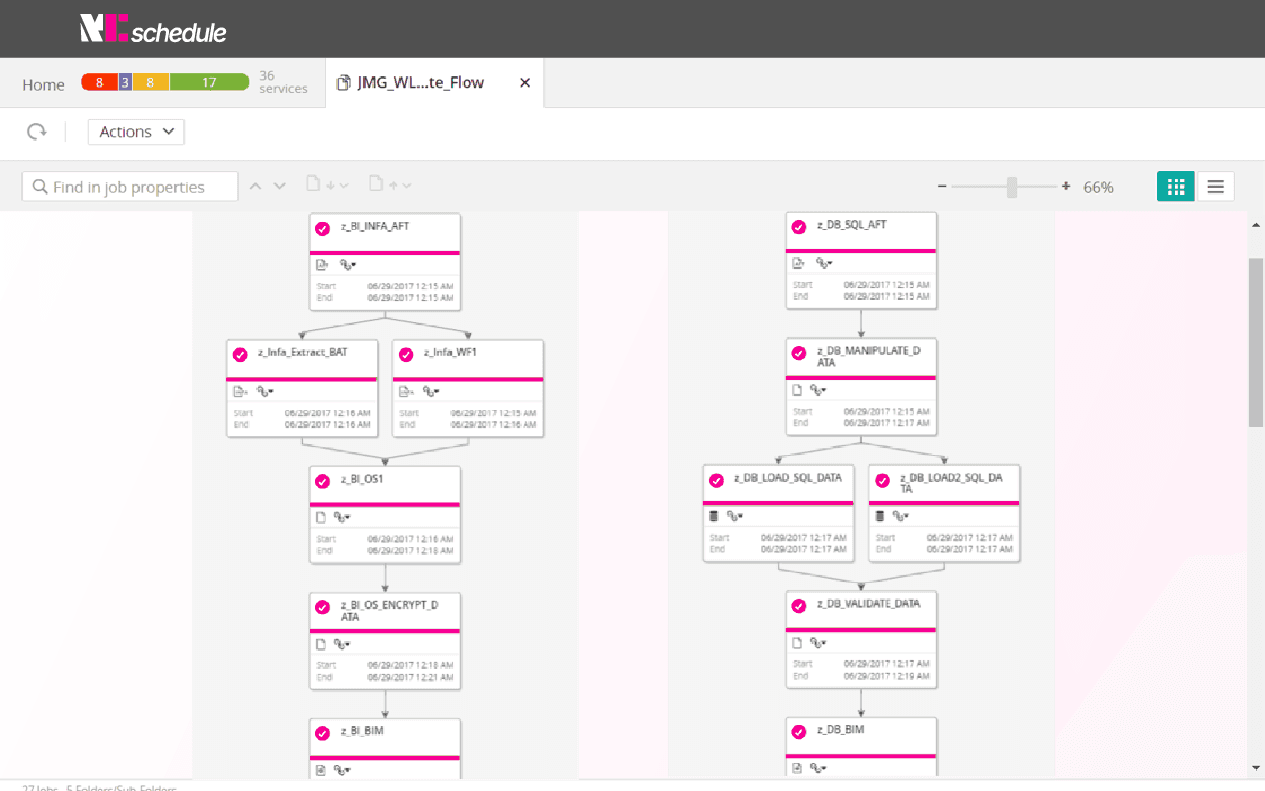The height and width of the screenshot is (791, 1265).
Task: Click the refresh icon in toolbar
Action: pyautogui.click(x=37, y=132)
